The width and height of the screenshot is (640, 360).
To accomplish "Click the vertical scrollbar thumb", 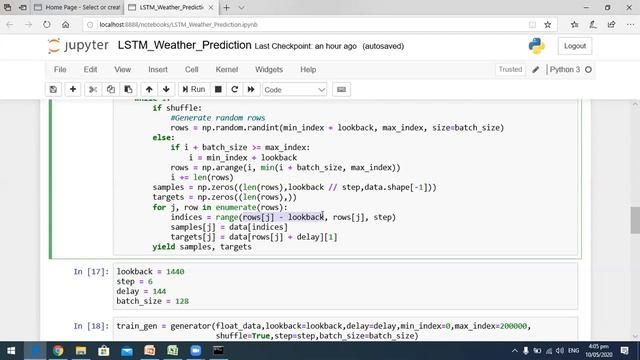I will point(635,220).
